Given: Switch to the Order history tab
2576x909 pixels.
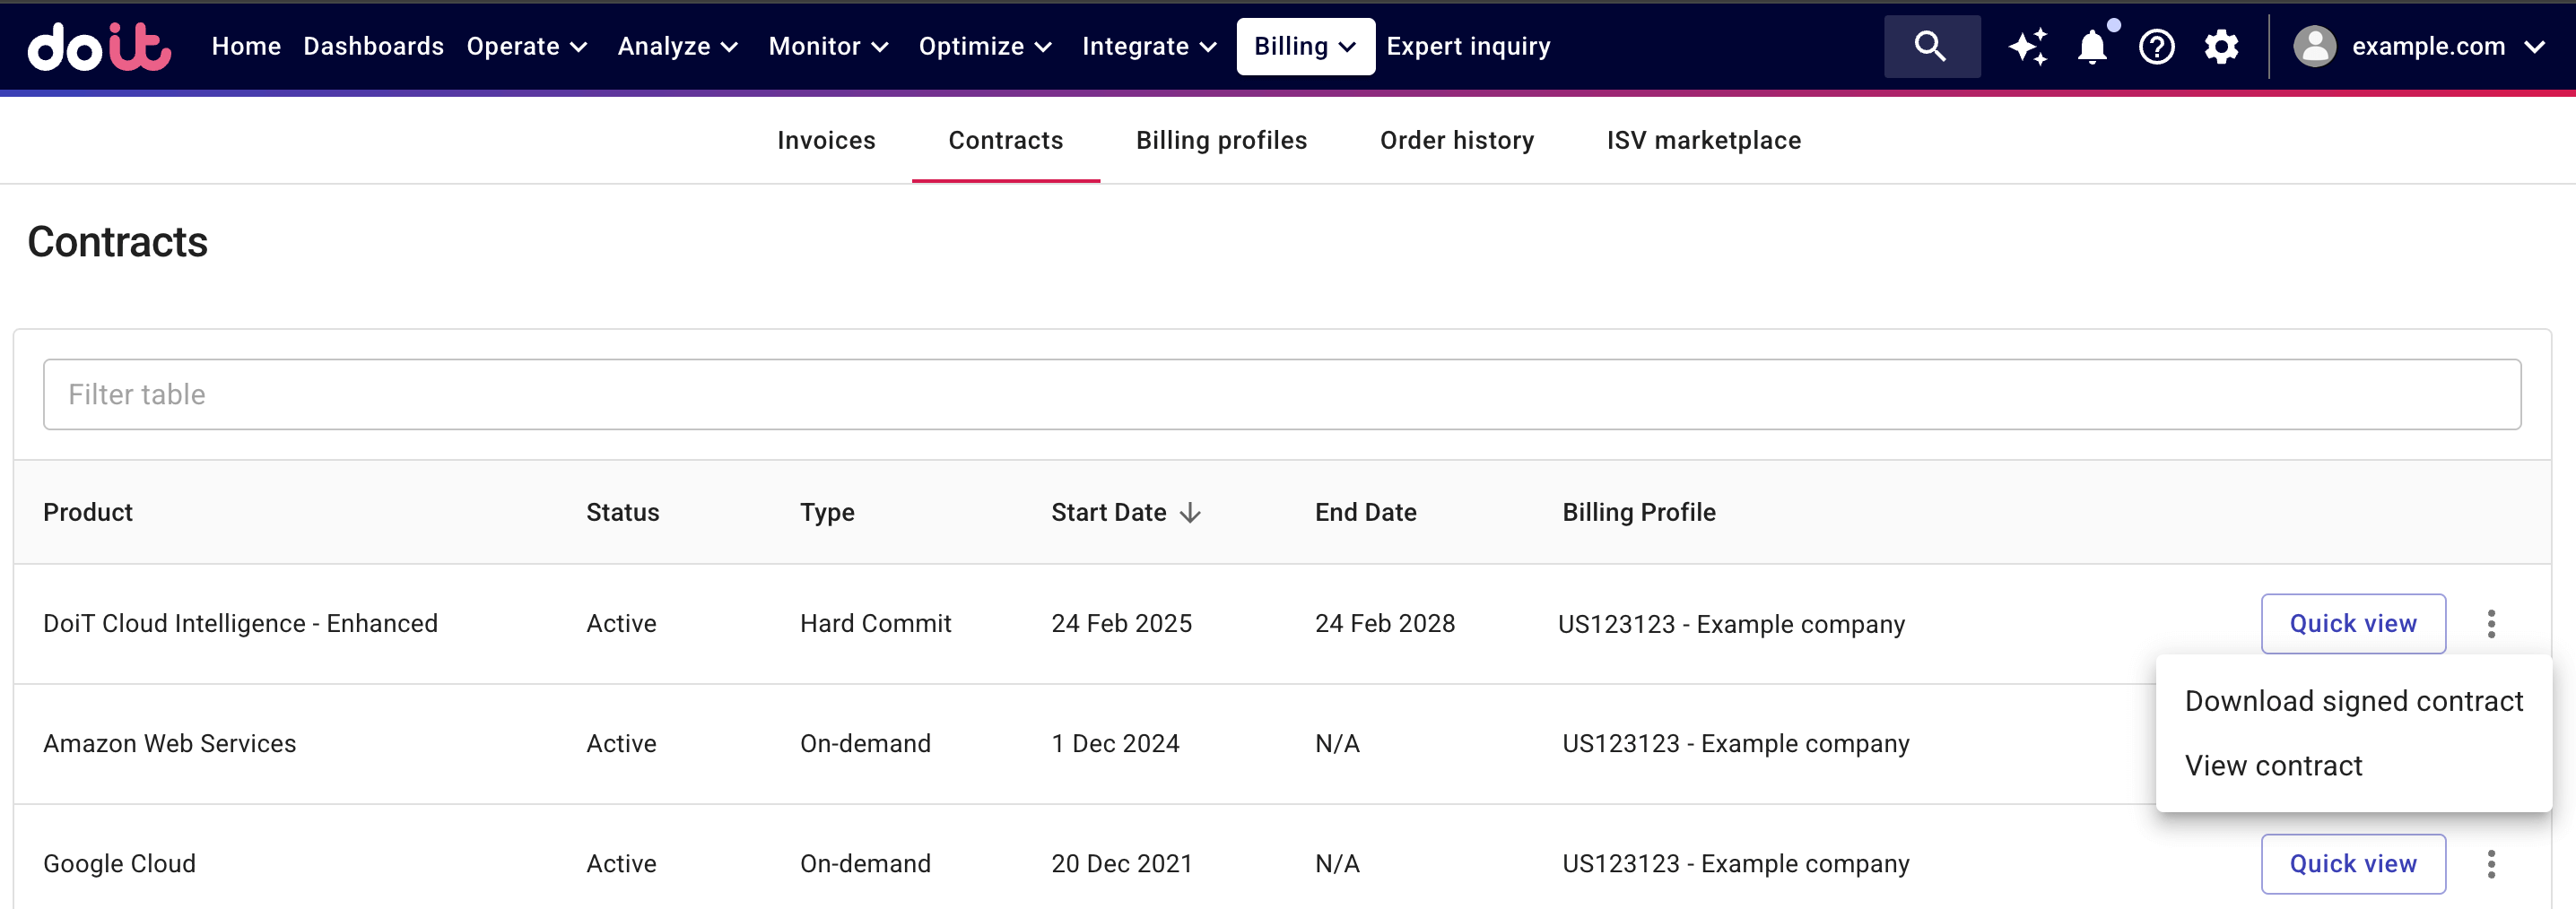Looking at the screenshot, I should pos(1457,140).
